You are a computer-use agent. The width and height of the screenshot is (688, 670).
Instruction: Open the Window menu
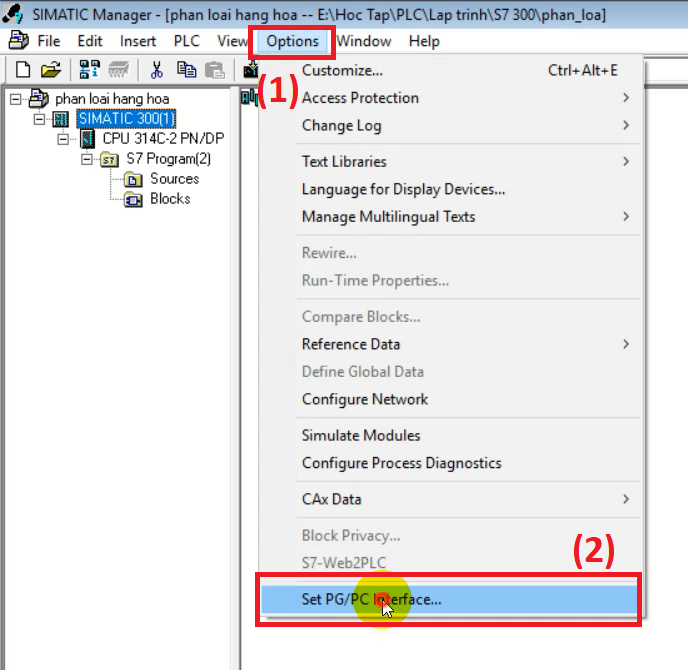[364, 41]
